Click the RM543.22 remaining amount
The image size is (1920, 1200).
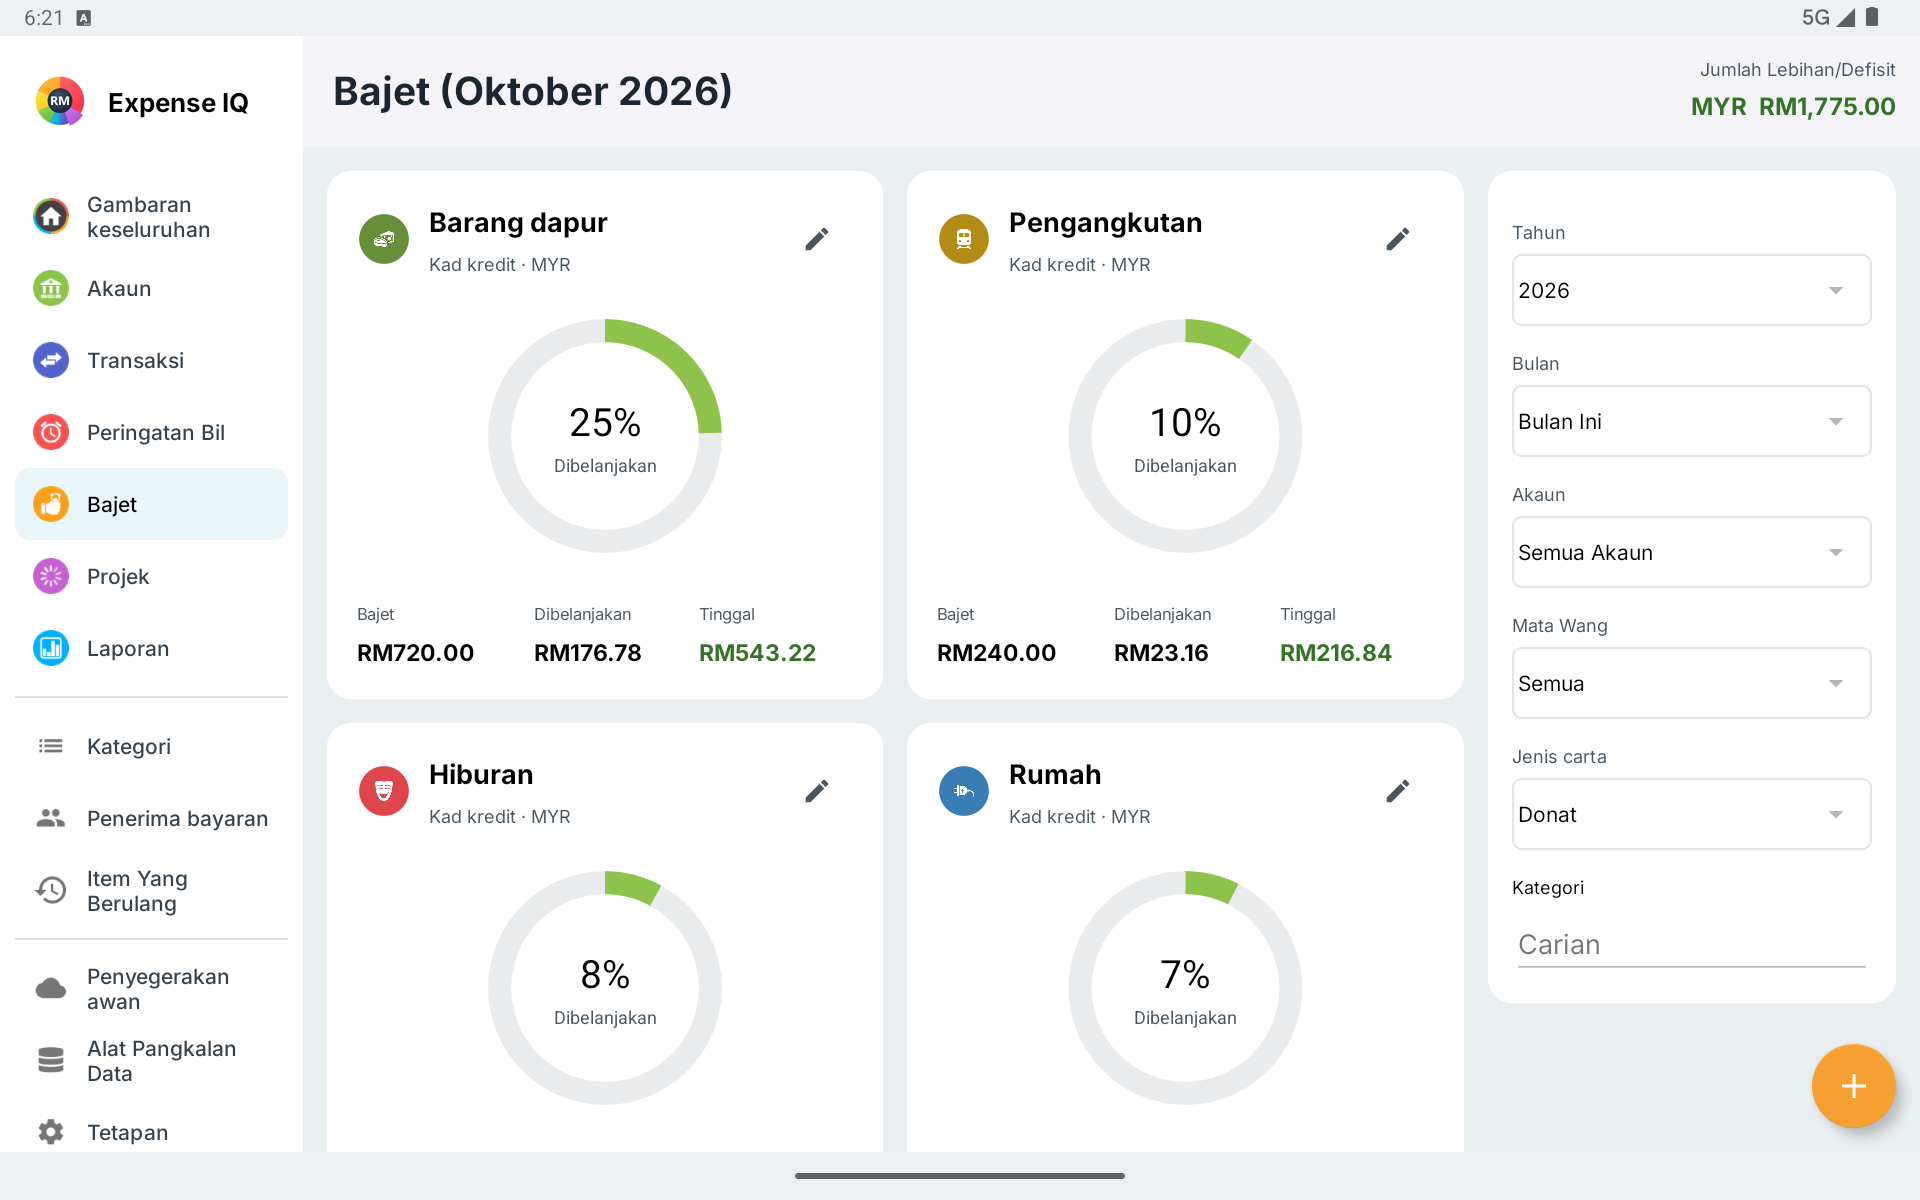click(x=757, y=653)
